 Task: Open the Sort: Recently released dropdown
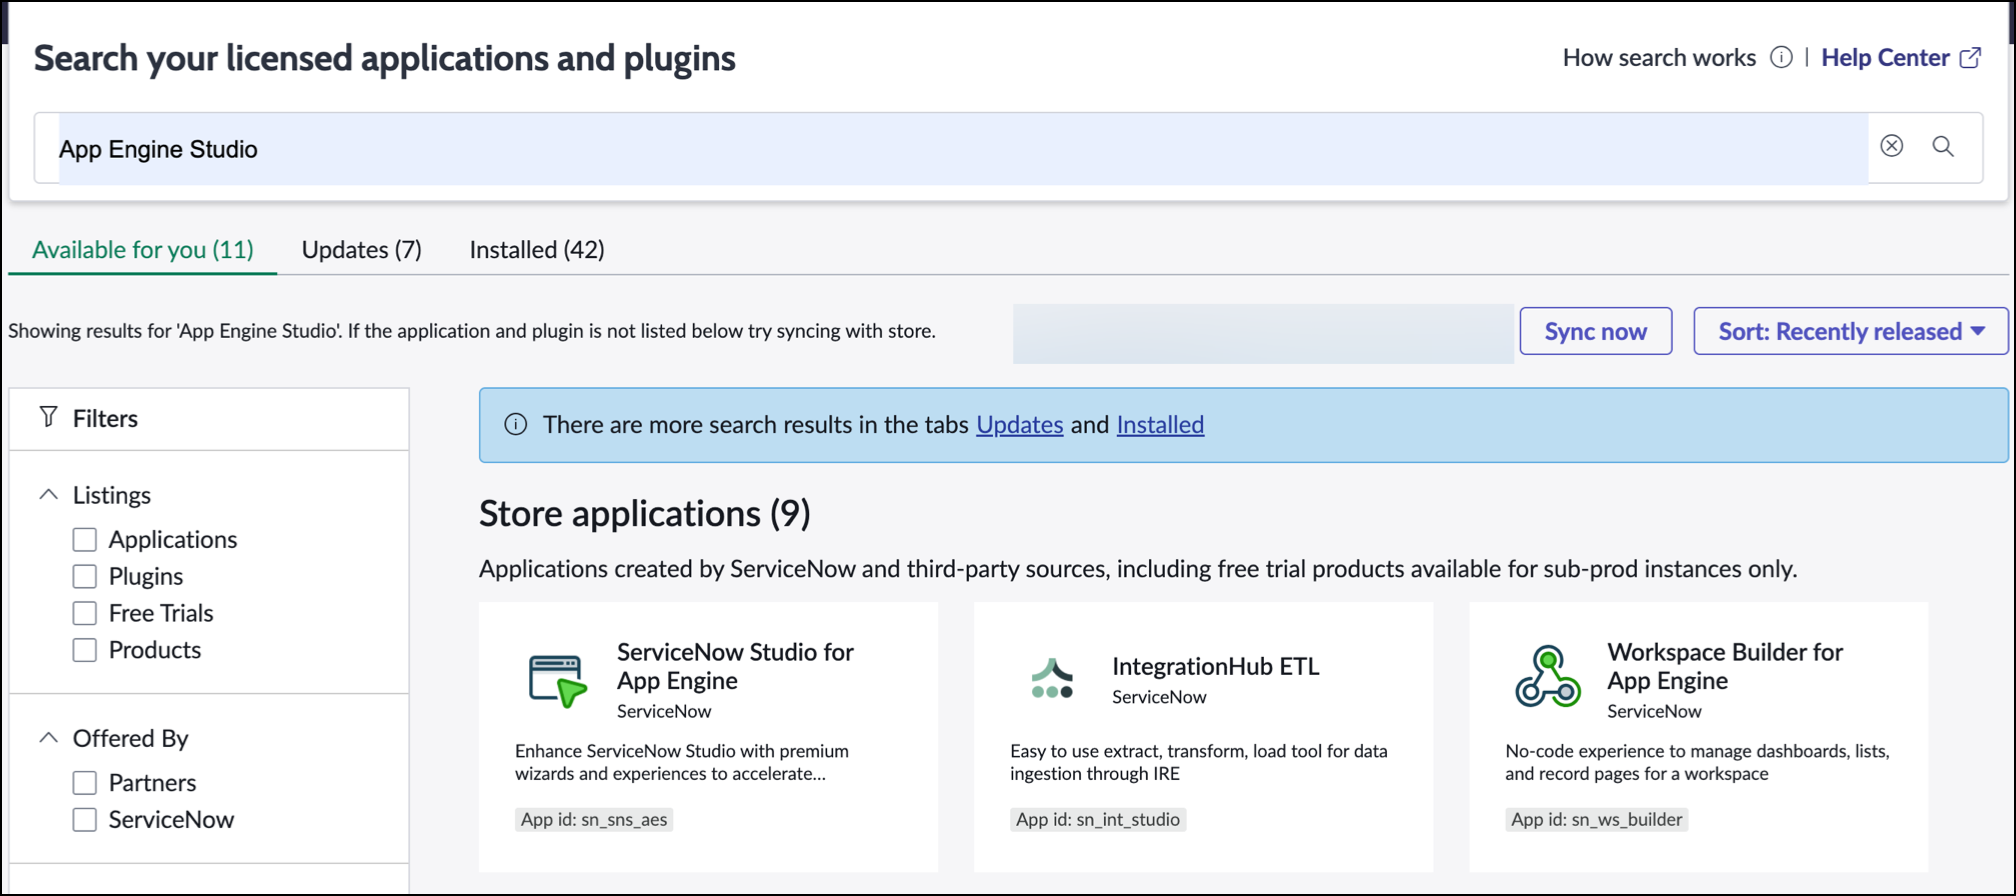coord(1850,331)
